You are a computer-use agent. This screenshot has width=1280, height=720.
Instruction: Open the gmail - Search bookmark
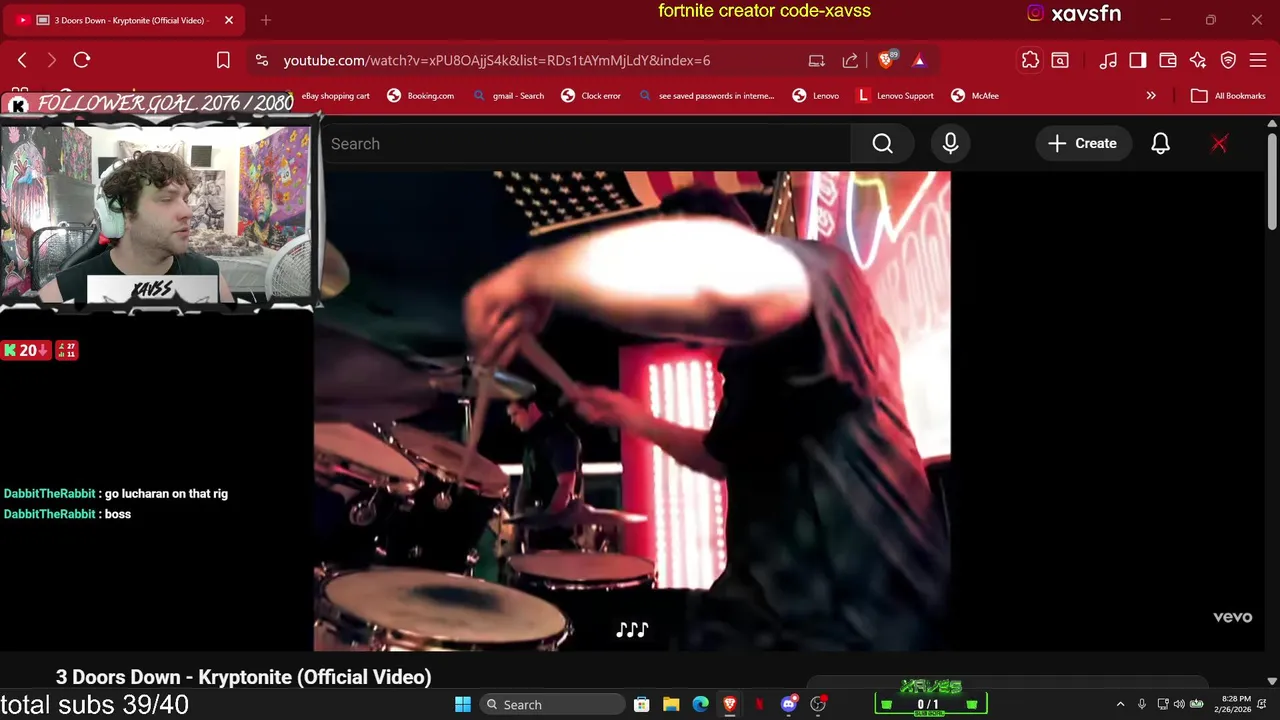(x=508, y=96)
